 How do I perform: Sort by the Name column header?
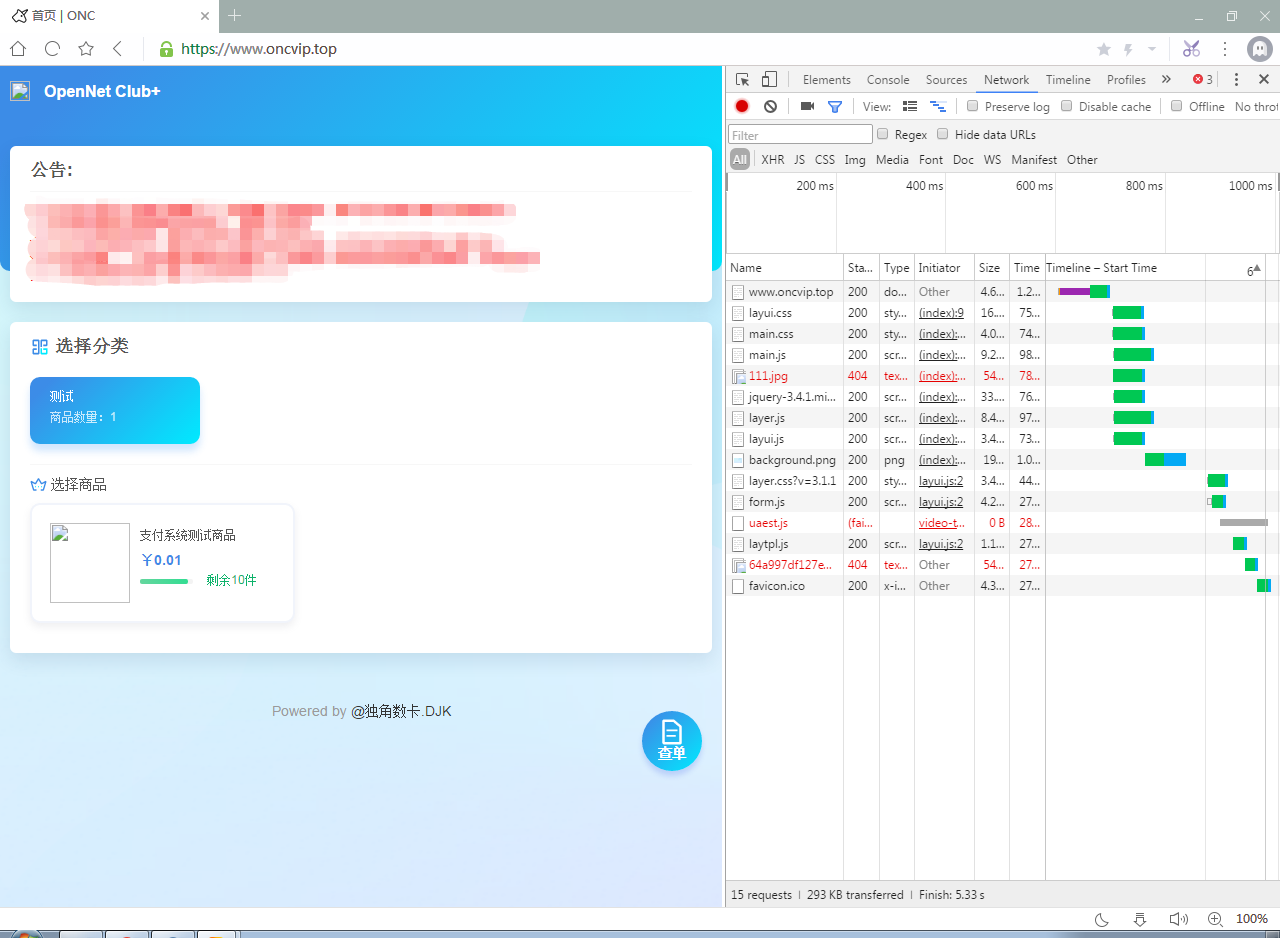click(x=785, y=268)
